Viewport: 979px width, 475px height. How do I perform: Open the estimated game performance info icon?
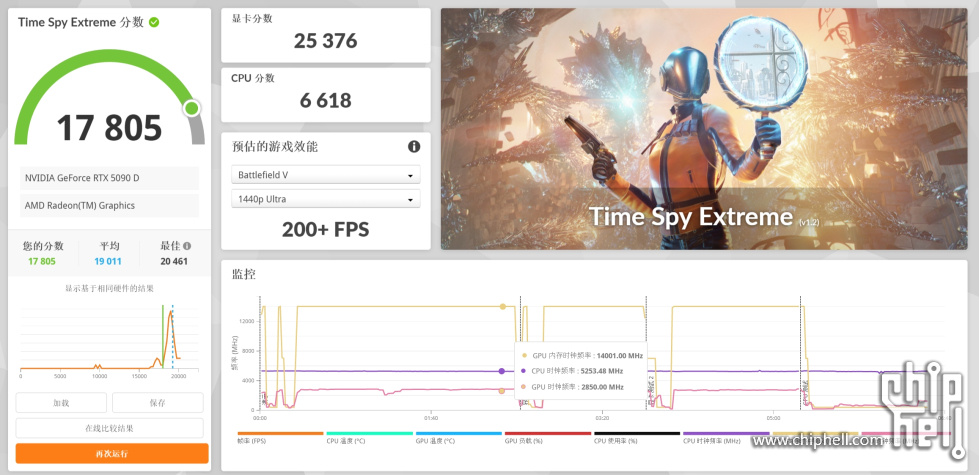click(414, 147)
